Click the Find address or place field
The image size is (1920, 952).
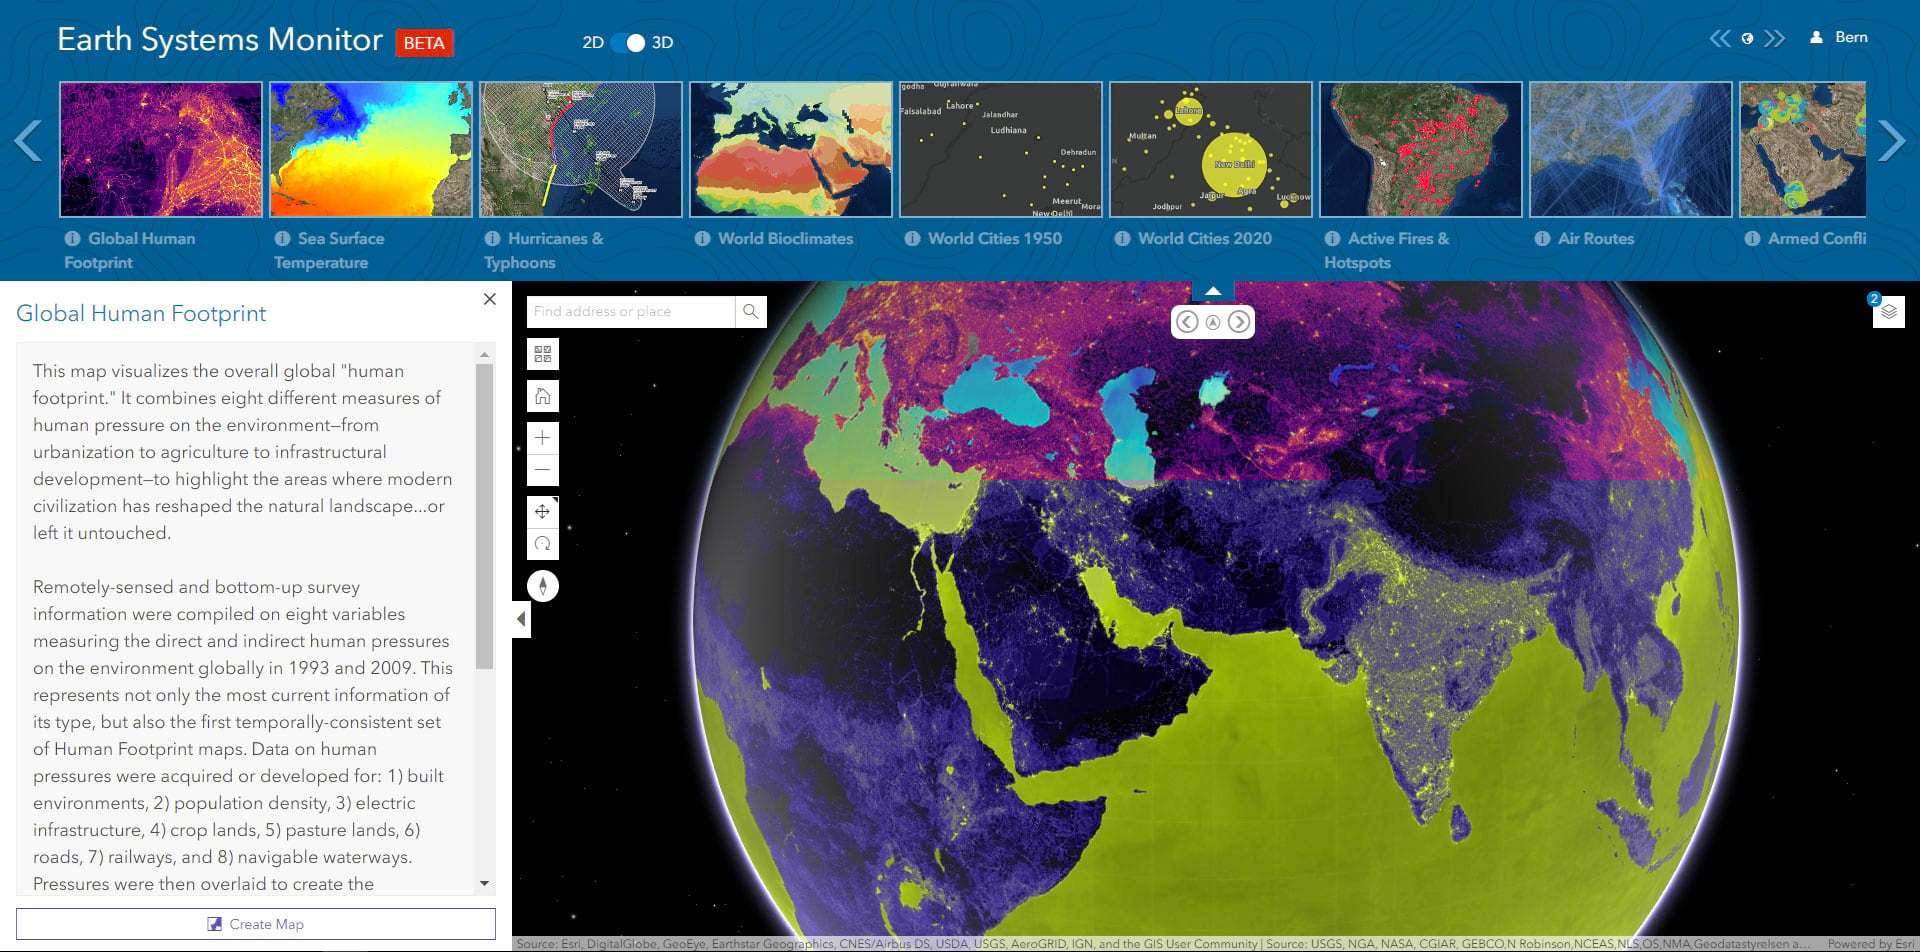631,311
